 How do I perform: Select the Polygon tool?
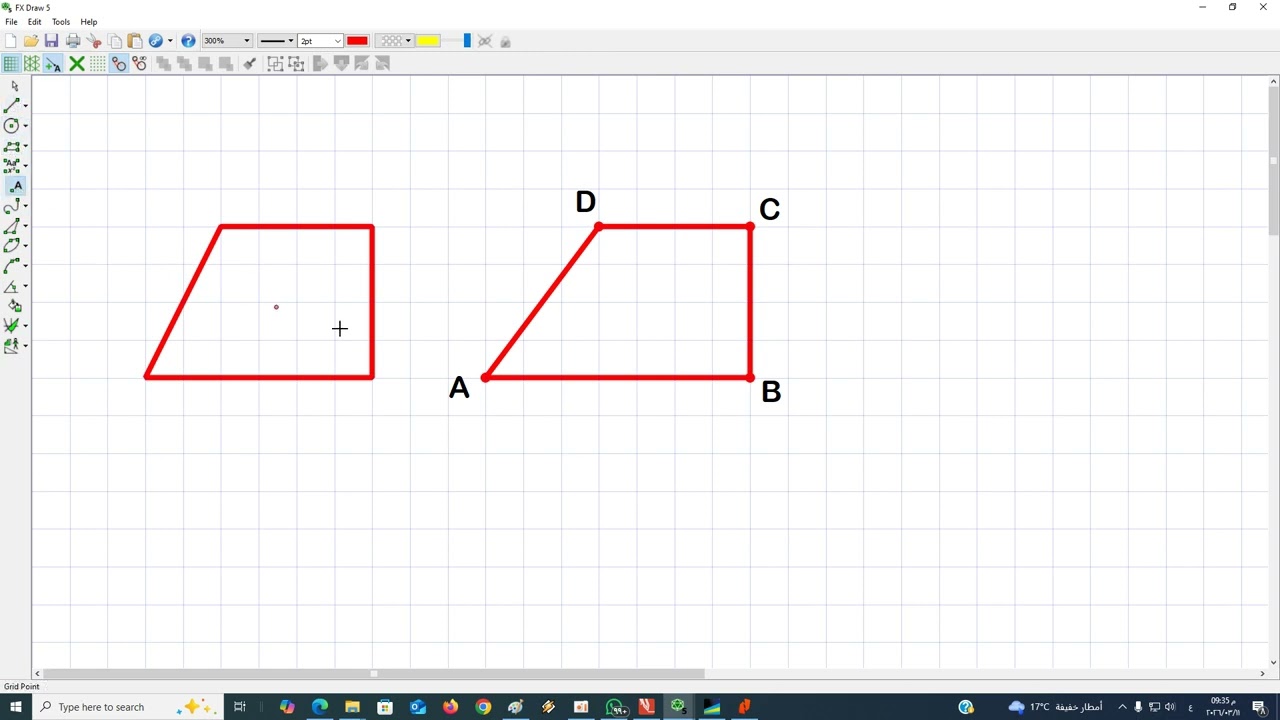[12, 146]
